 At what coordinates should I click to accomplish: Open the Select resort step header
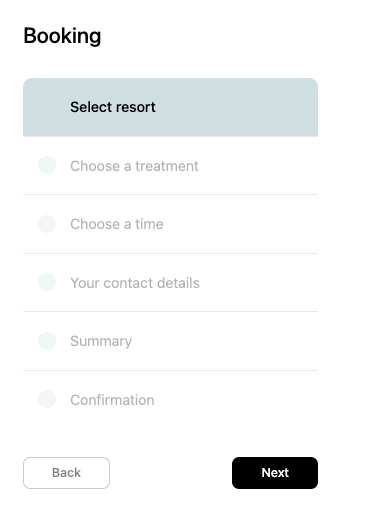170,107
